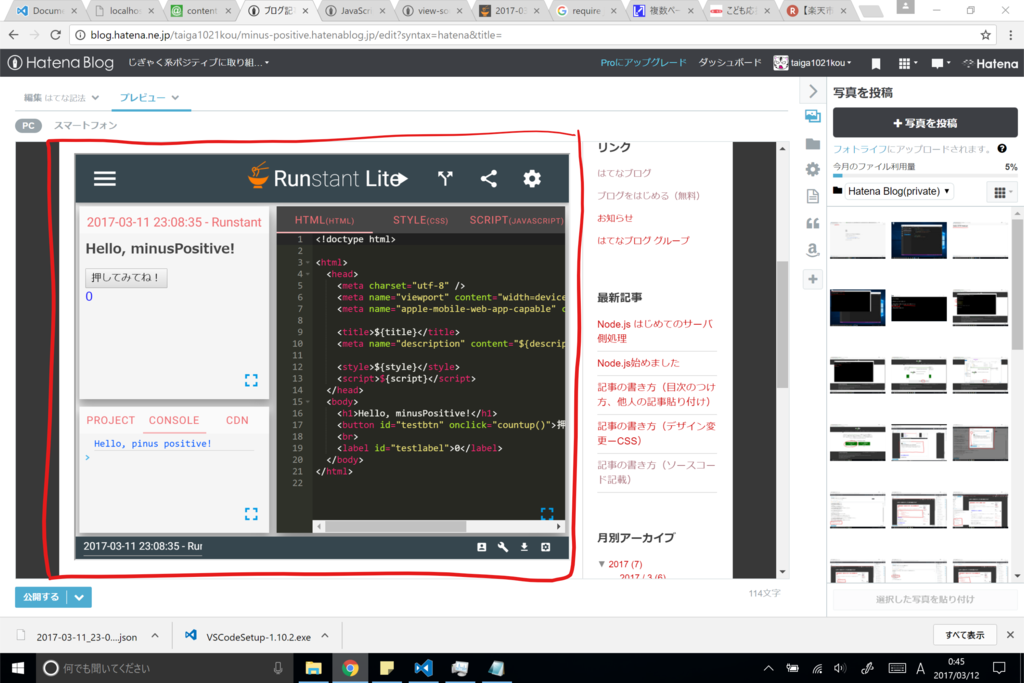Click the download icon in Runstant footer
Viewport: 1024px width, 683px height.
point(524,547)
